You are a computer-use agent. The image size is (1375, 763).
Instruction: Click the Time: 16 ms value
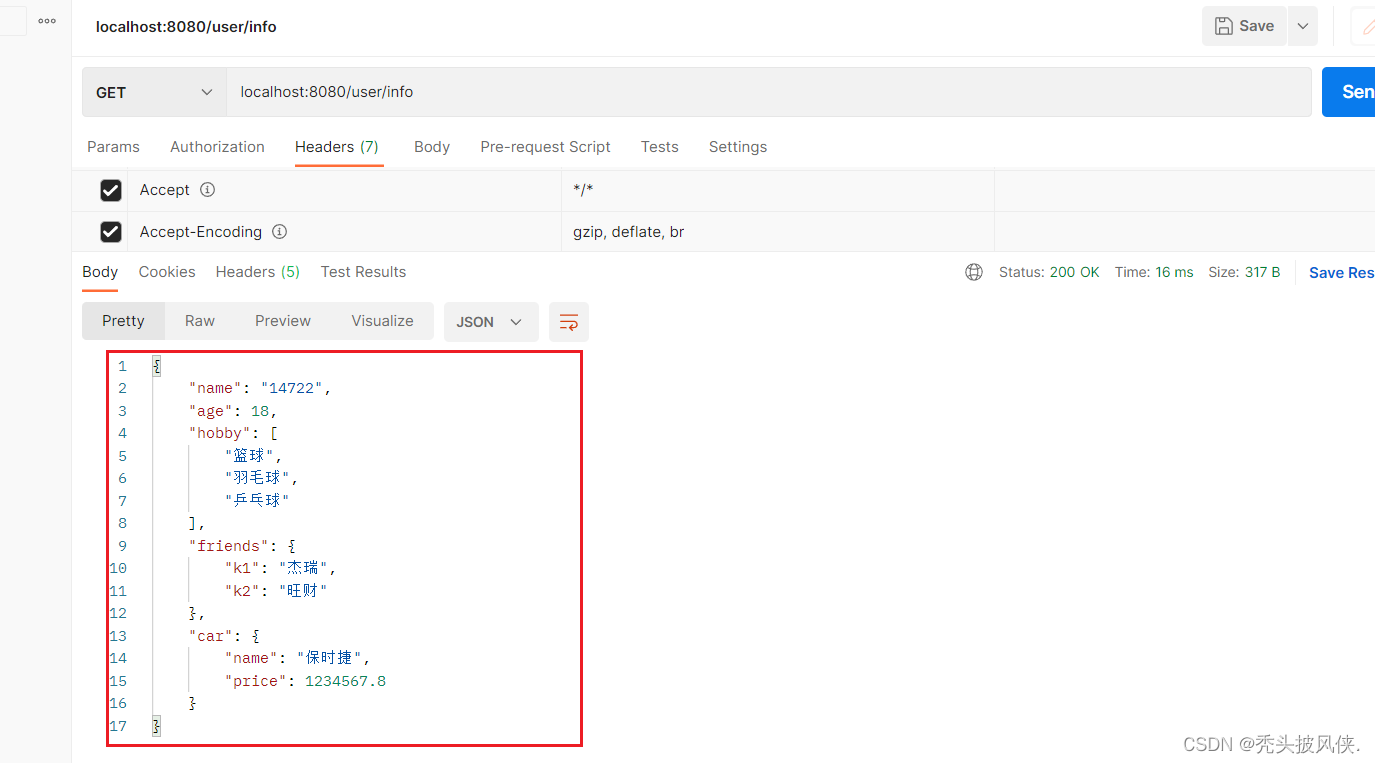tap(1154, 272)
